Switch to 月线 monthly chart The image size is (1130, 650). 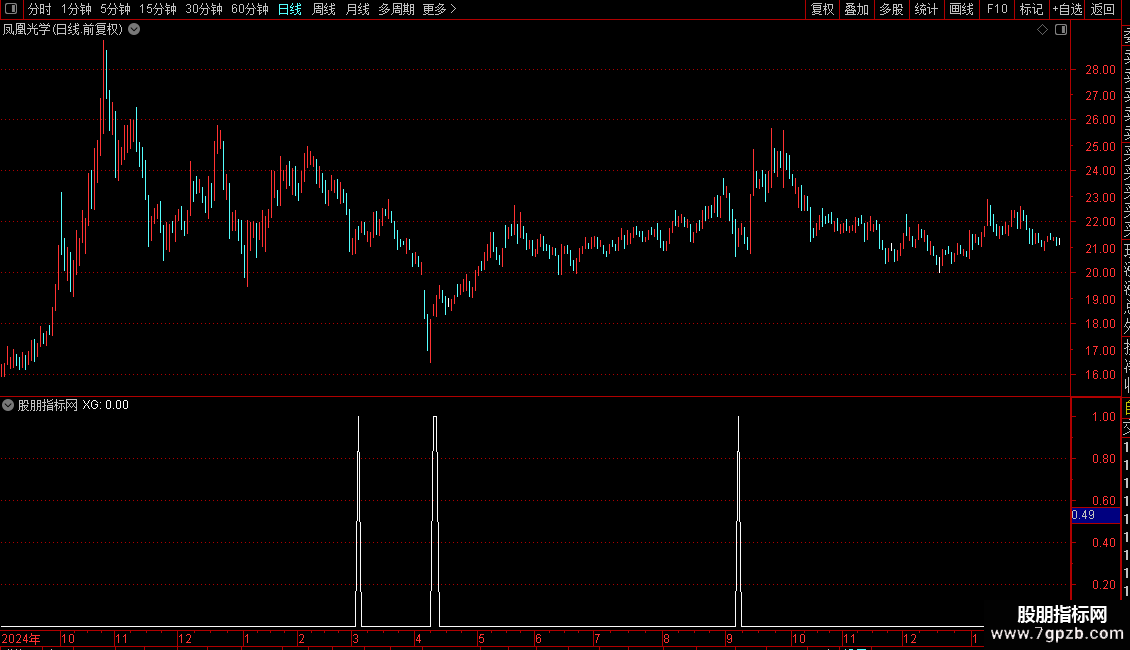coord(357,9)
